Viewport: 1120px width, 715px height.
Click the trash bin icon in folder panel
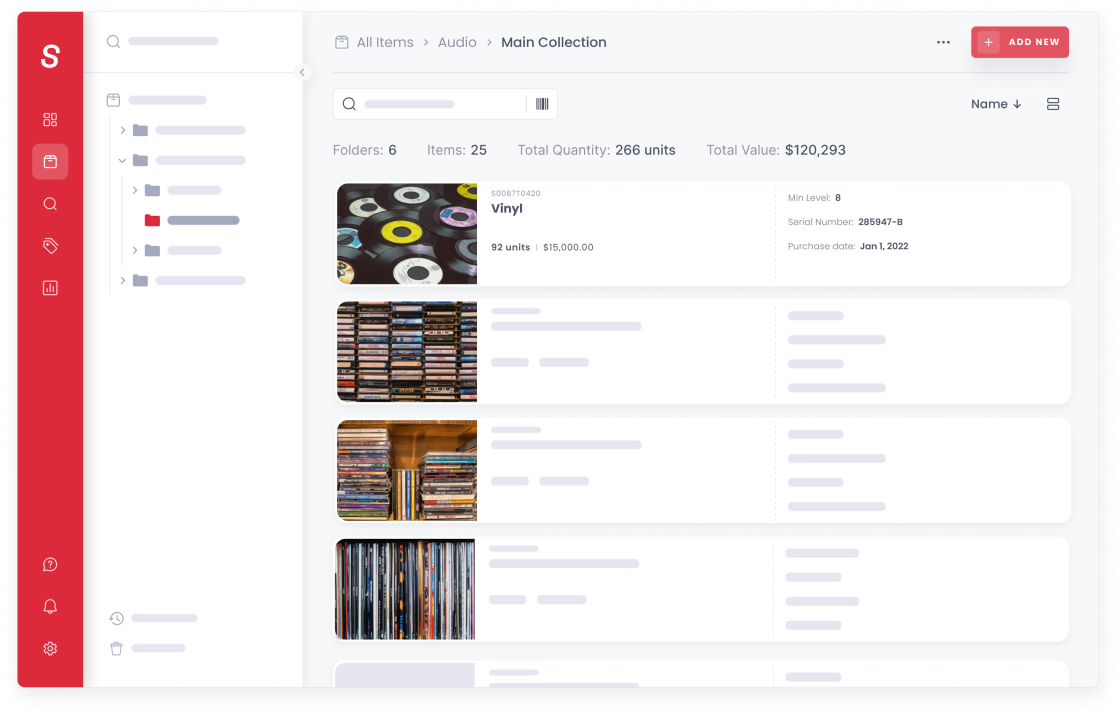click(116, 649)
